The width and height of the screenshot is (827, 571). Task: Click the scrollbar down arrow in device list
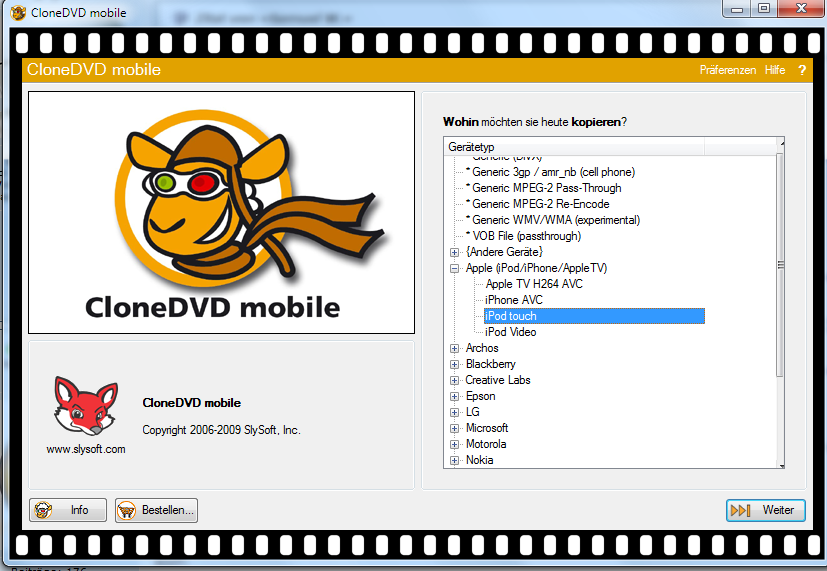pyautogui.click(x=782, y=466)
